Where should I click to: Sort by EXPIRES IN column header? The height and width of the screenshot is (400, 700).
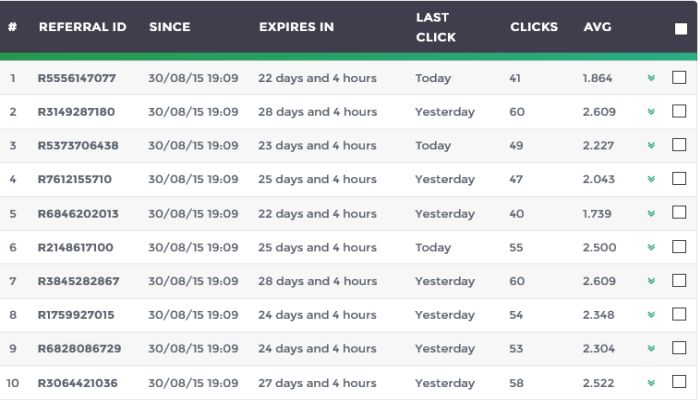pos(296,27)
